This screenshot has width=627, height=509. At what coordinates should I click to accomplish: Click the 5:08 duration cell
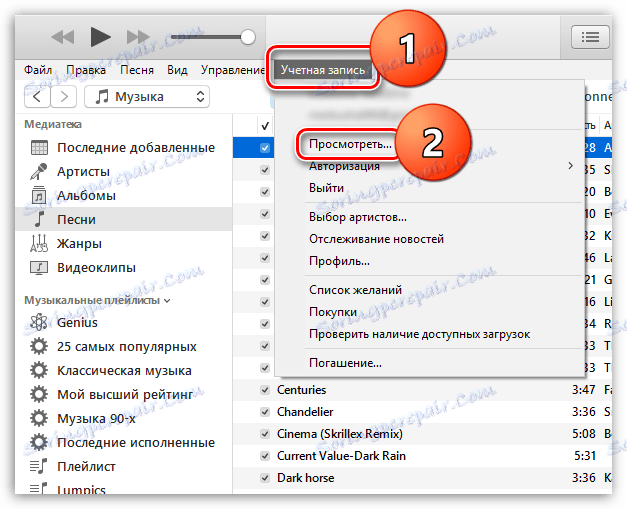click(x=584, y=434)
